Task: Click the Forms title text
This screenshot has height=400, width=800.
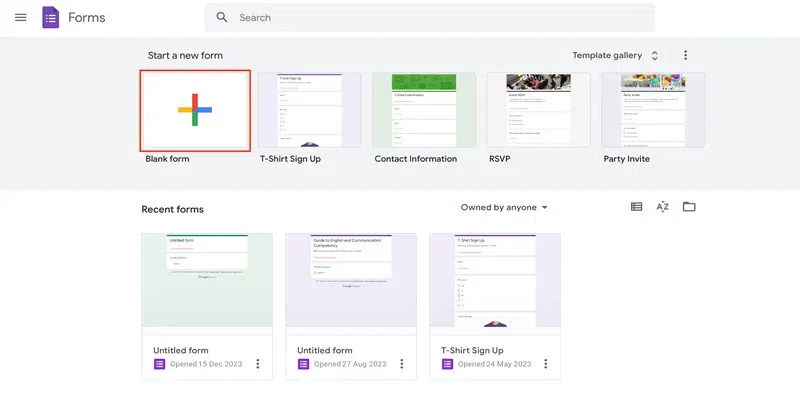Action: click(x=87, y=18)
